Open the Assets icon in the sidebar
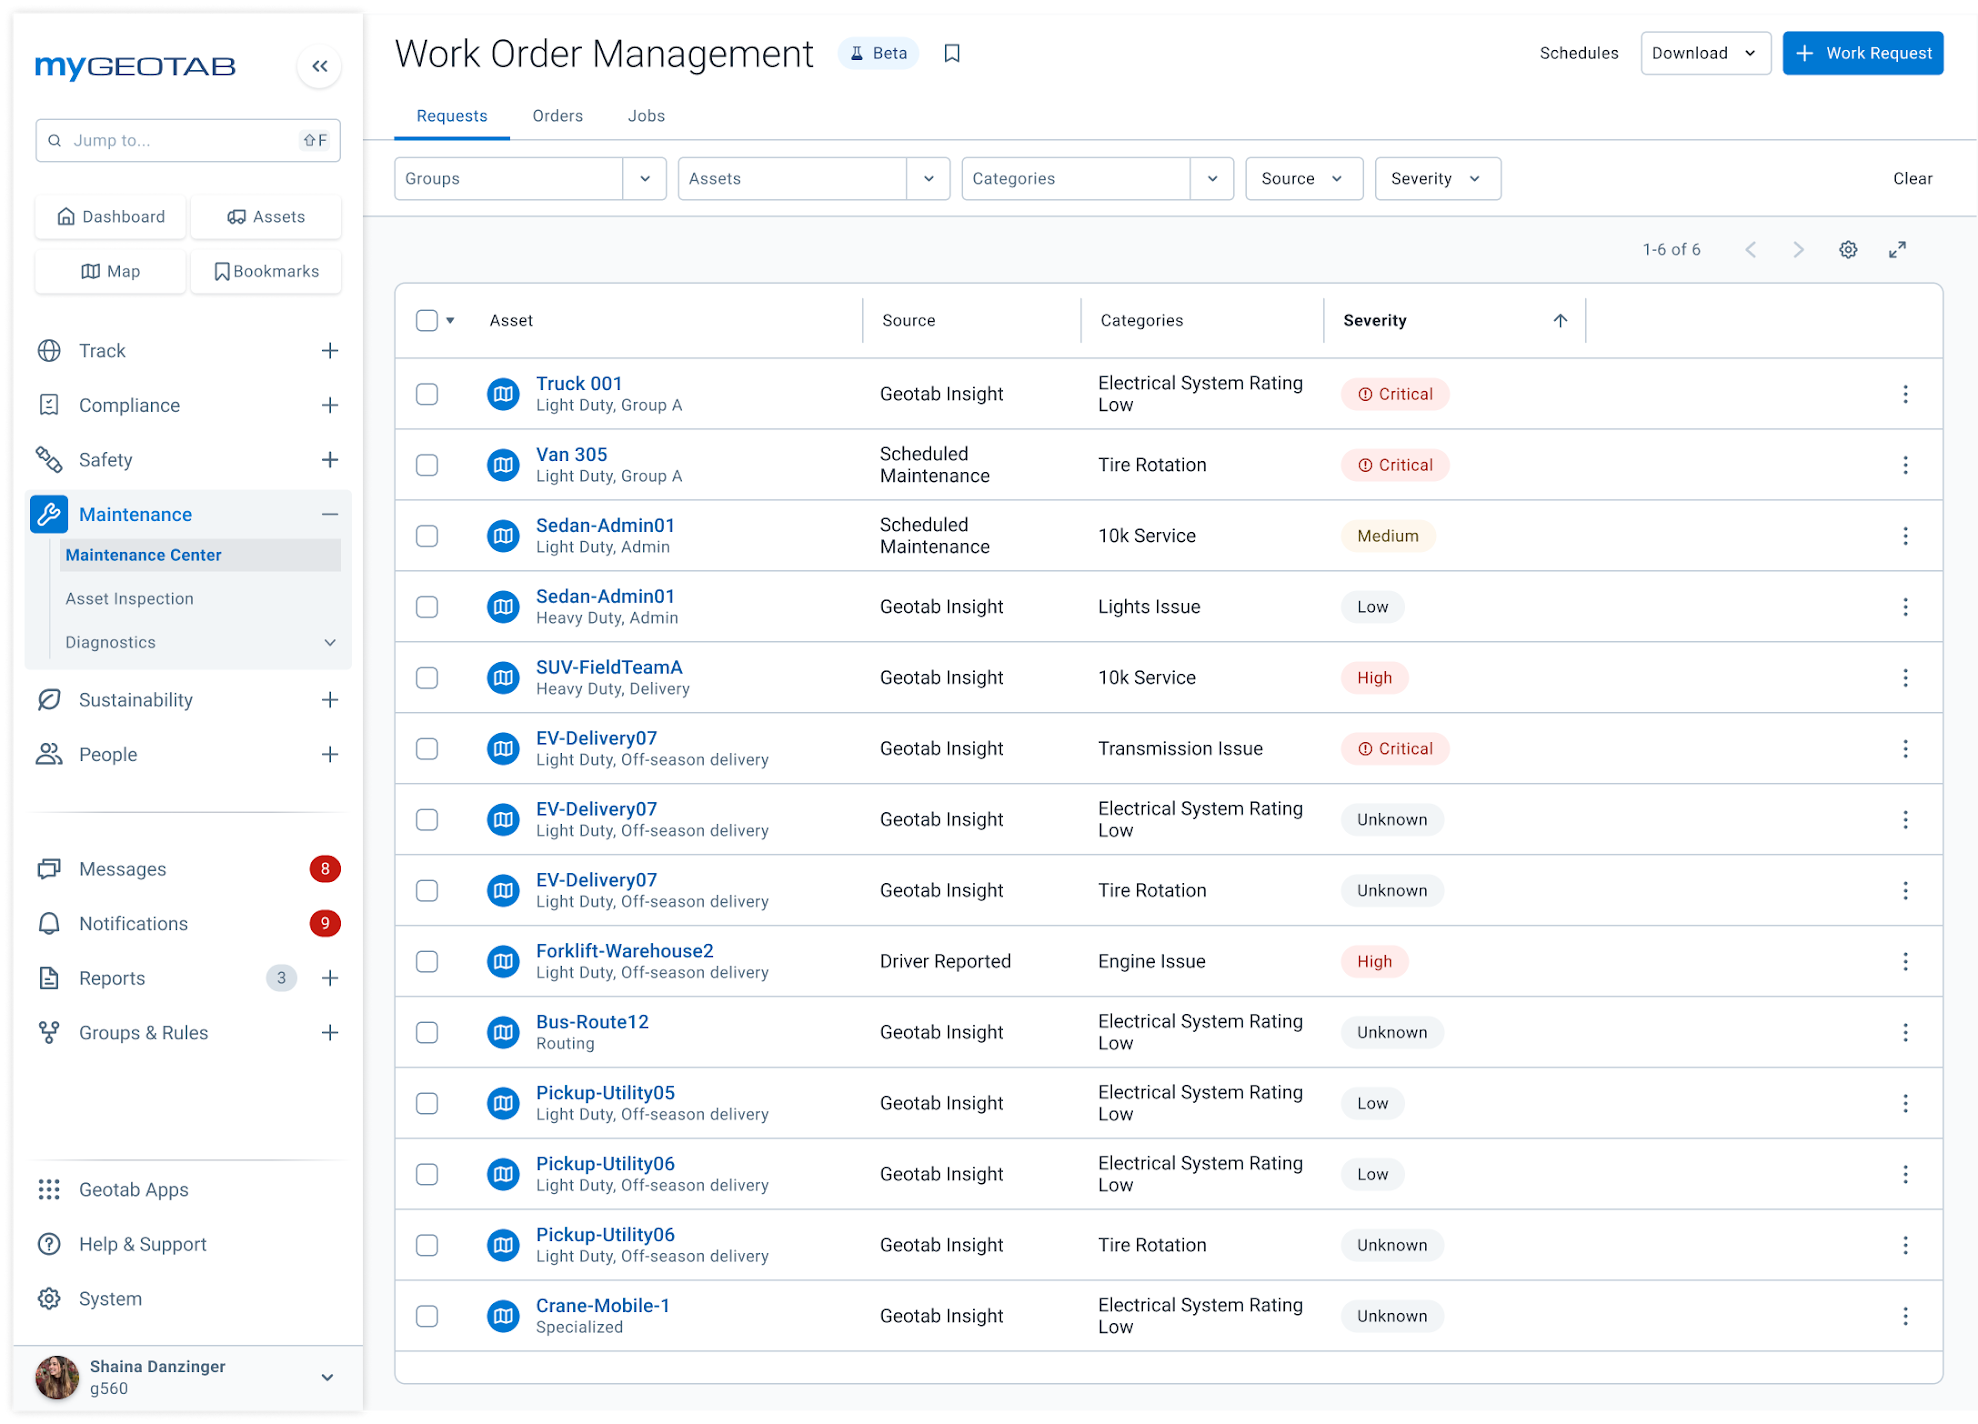The height and width of the screenshot is (1424, 1978). pos(236,216)
